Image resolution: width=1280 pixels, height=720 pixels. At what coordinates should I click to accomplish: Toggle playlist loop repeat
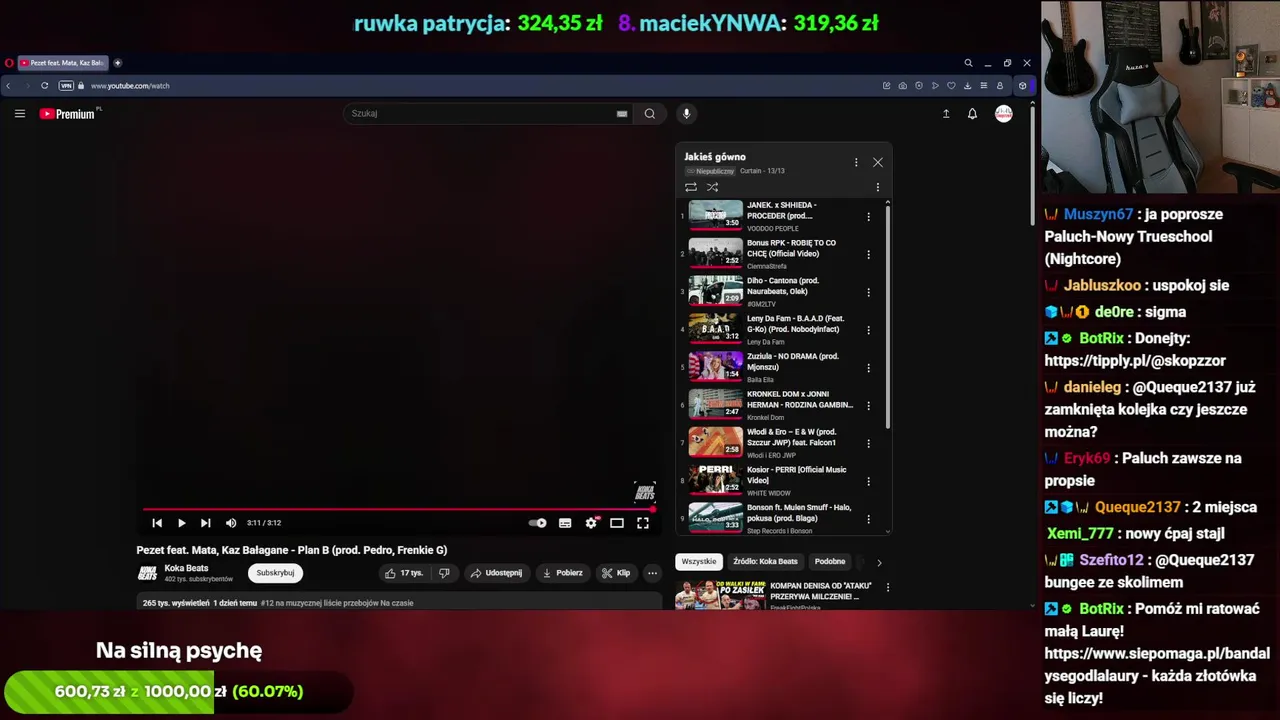(x=691, y=187)
